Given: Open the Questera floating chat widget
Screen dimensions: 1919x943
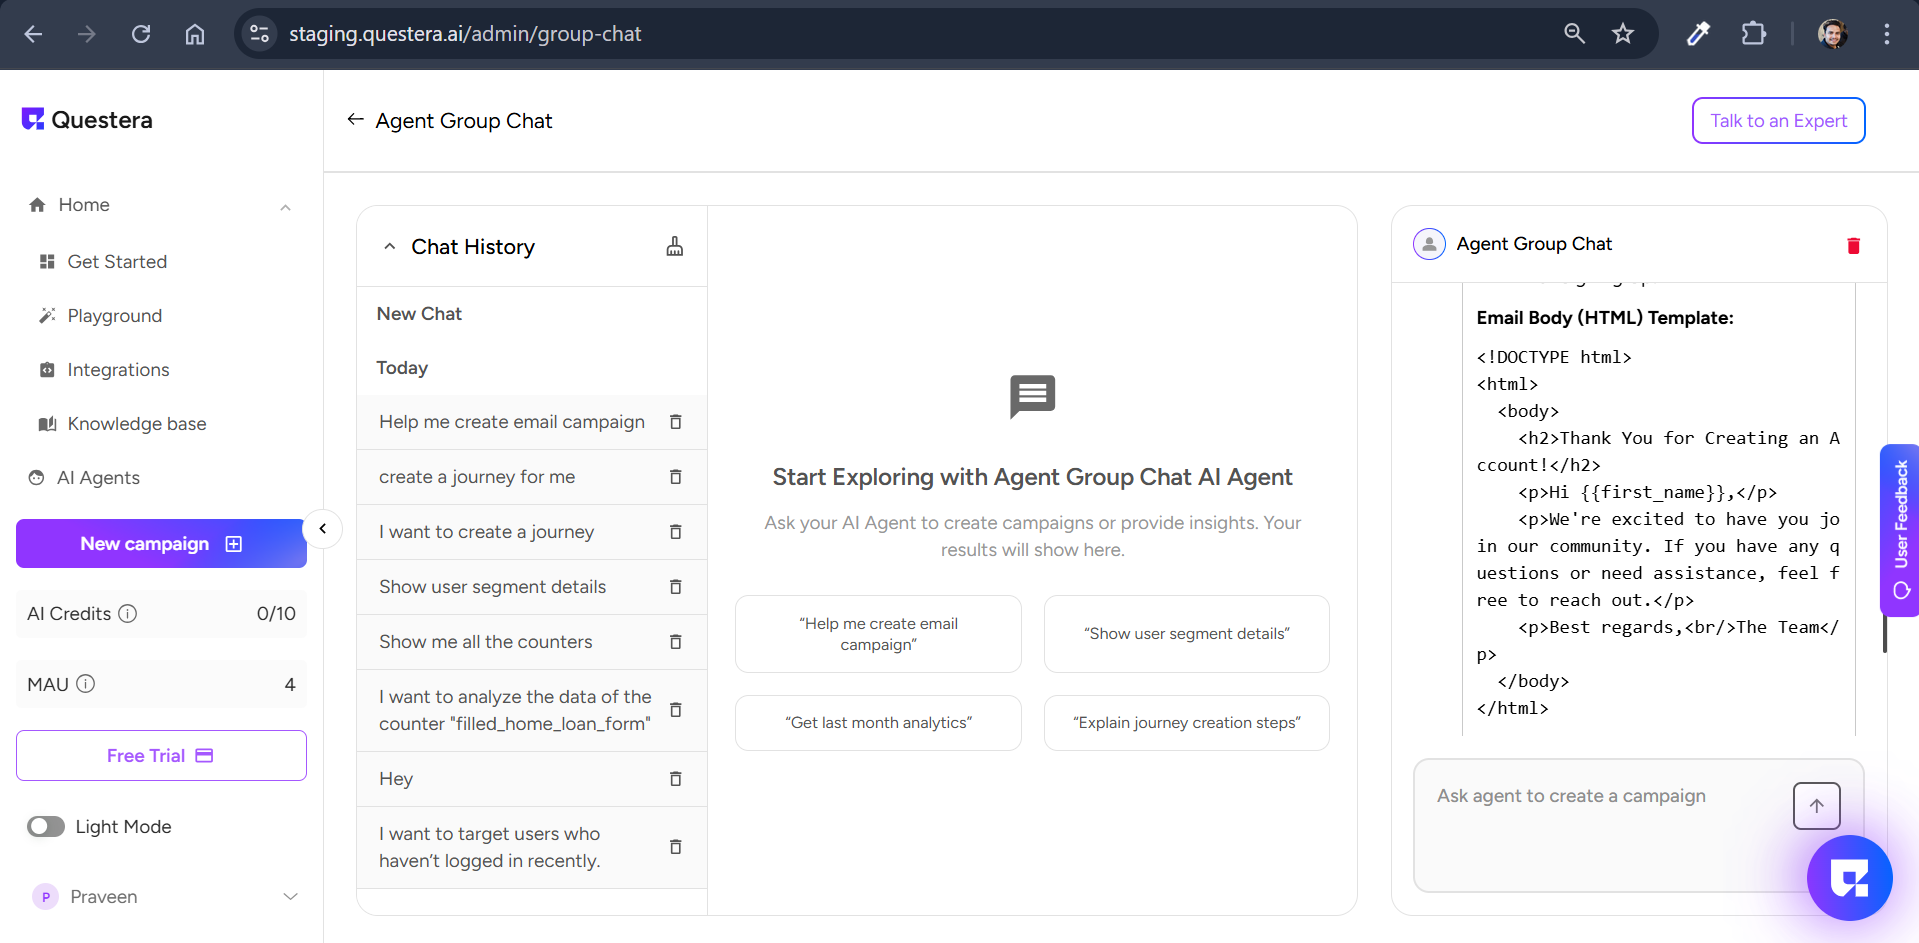Looking at the screenshot, I should coord(1849,878).
